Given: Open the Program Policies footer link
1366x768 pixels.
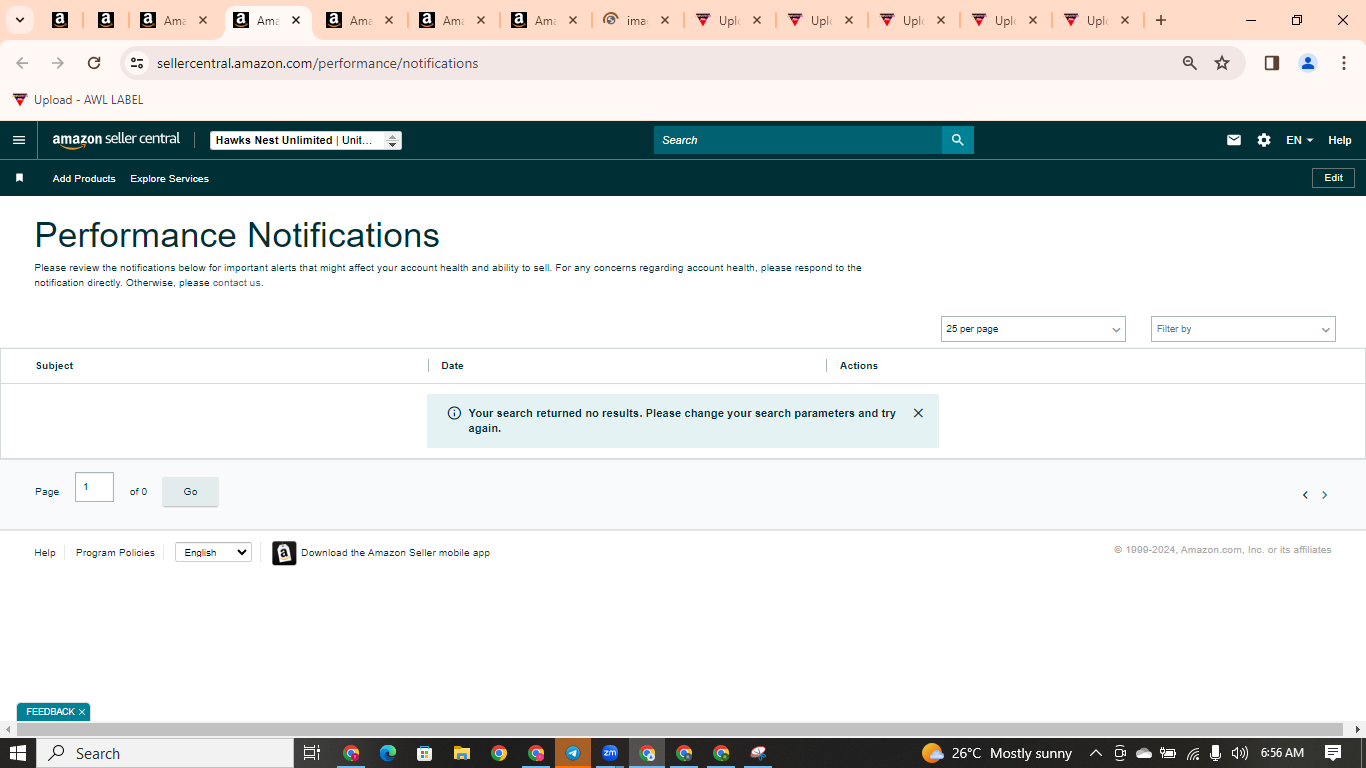Looking at the screenshot, I should tap(115, 553).
